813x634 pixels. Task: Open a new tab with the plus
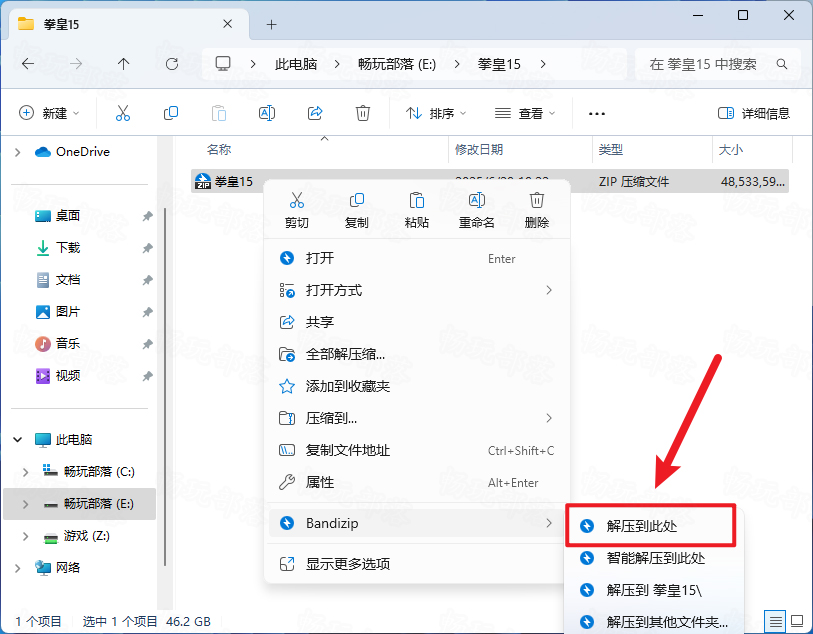click(271, 24)
